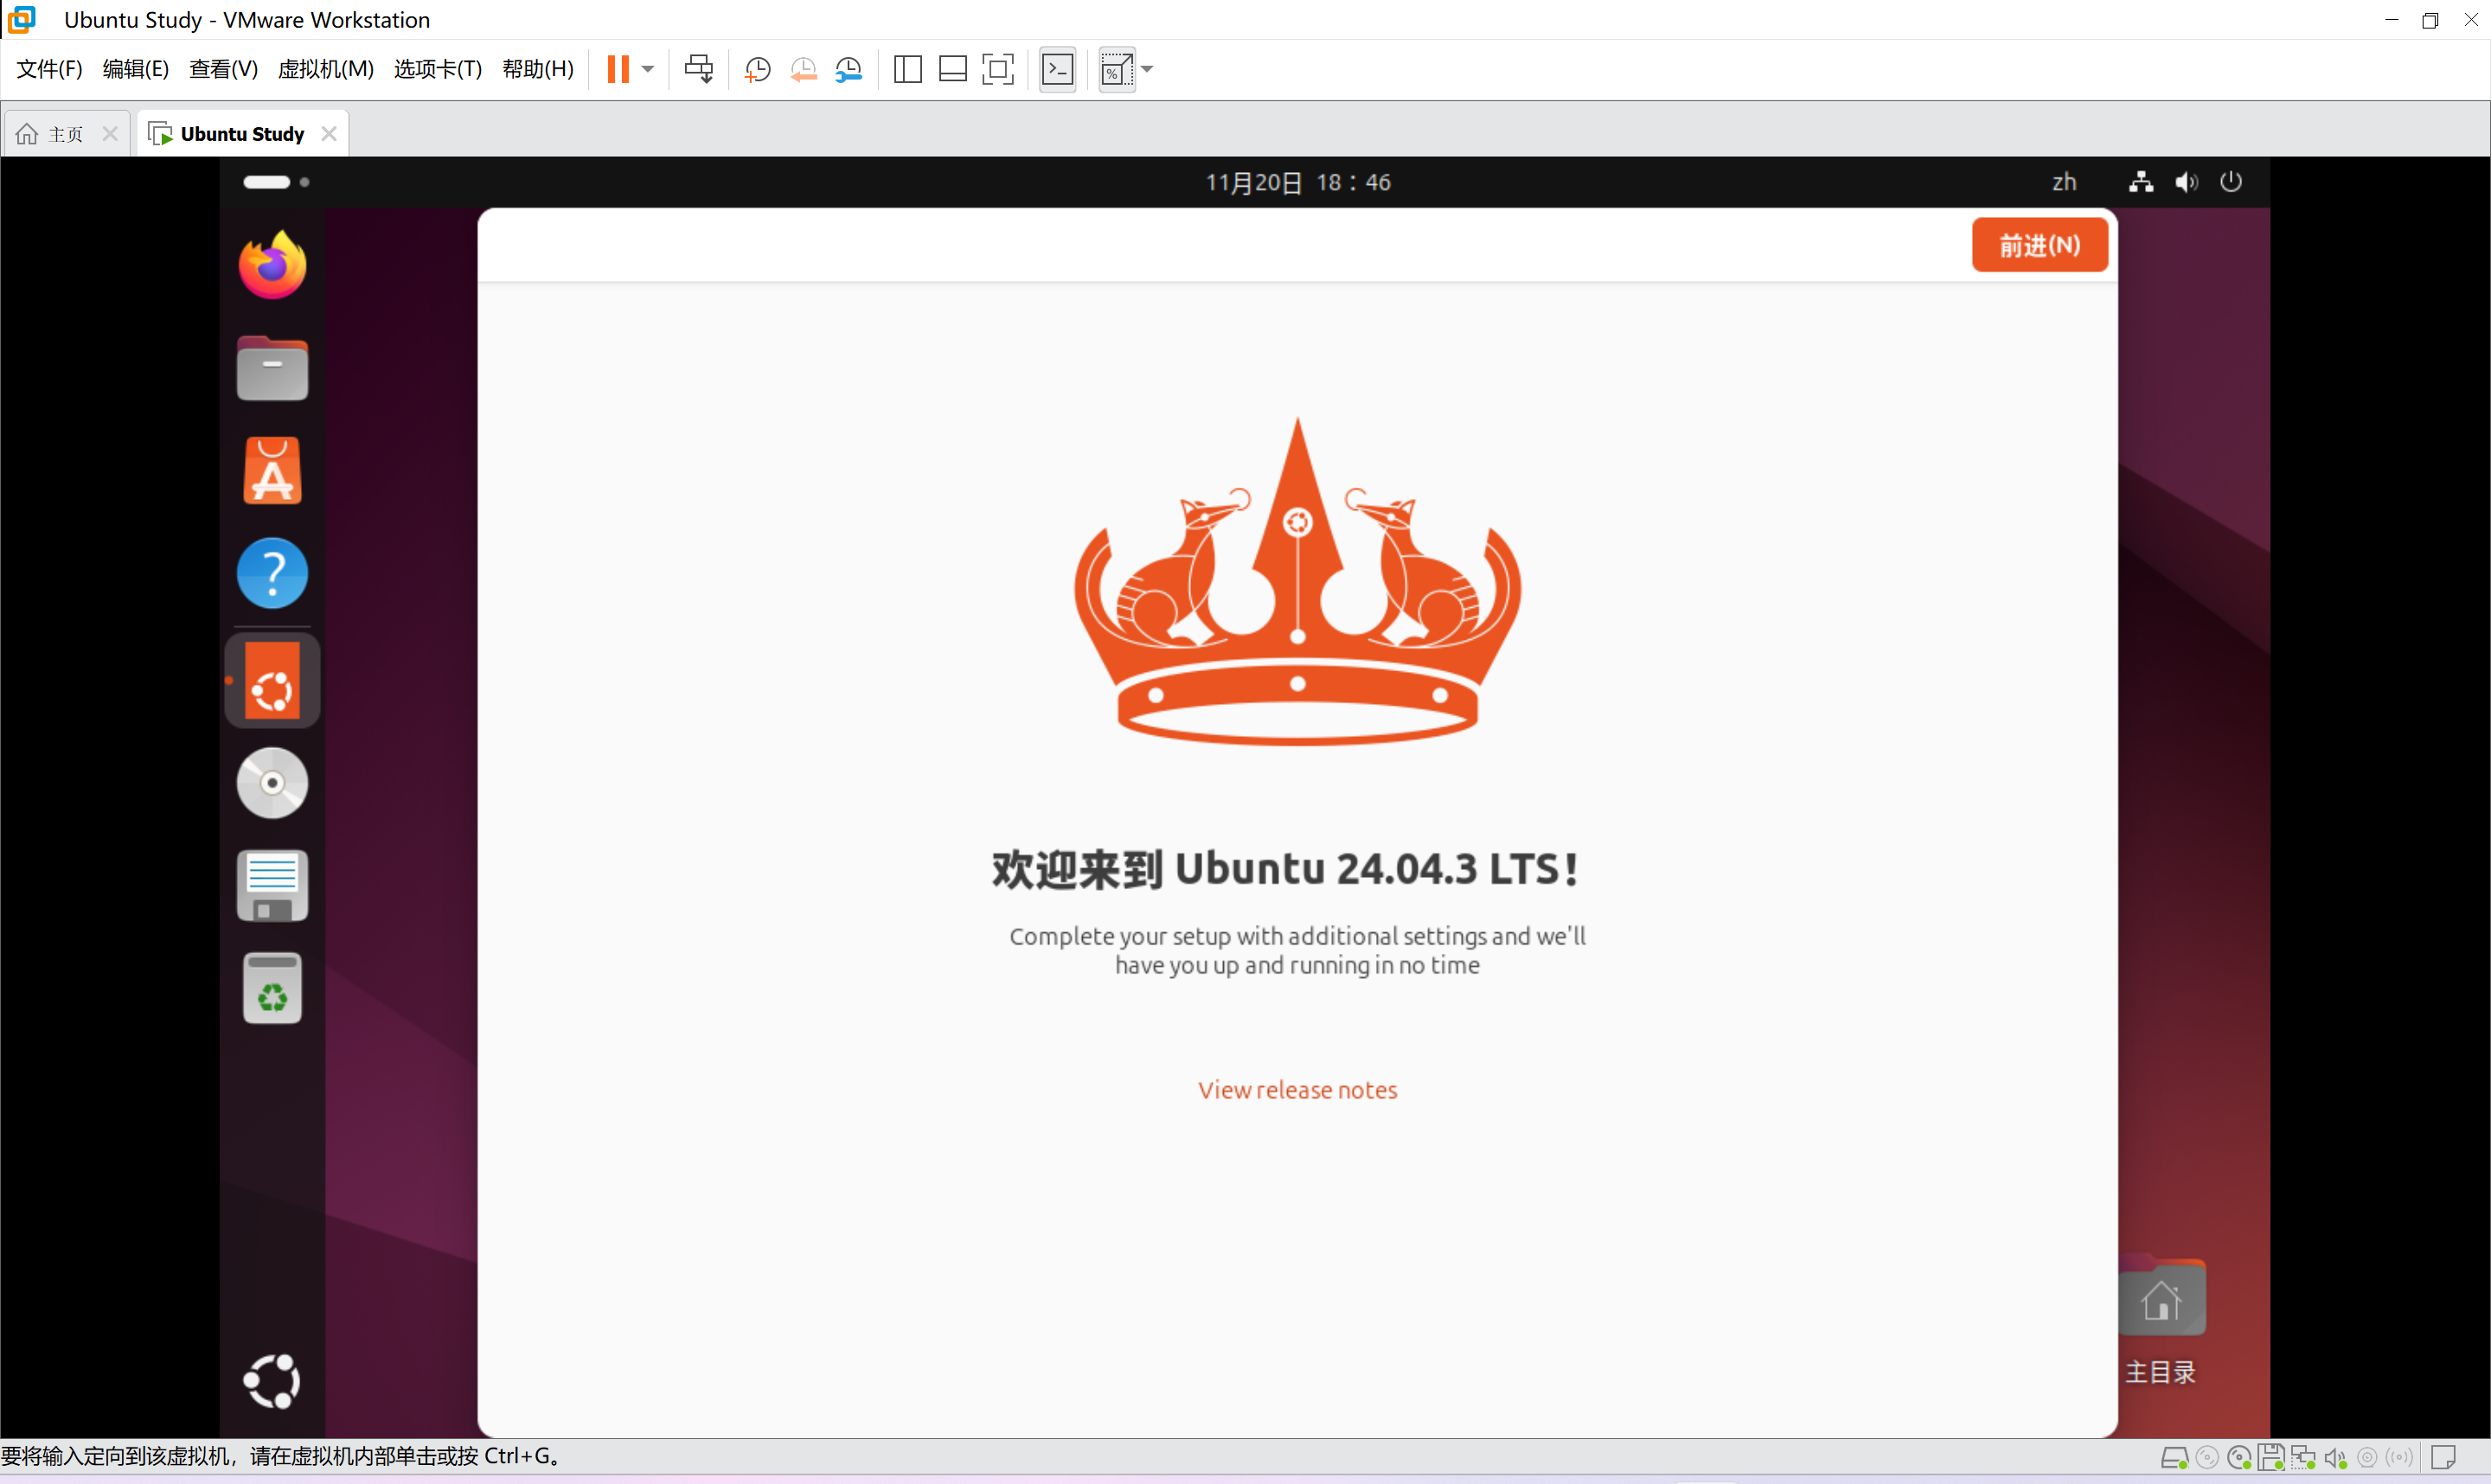Open Ubuntu App Center in dock
The height and width of the screenshot is (1484, 2491).
(x=272, y=471)
